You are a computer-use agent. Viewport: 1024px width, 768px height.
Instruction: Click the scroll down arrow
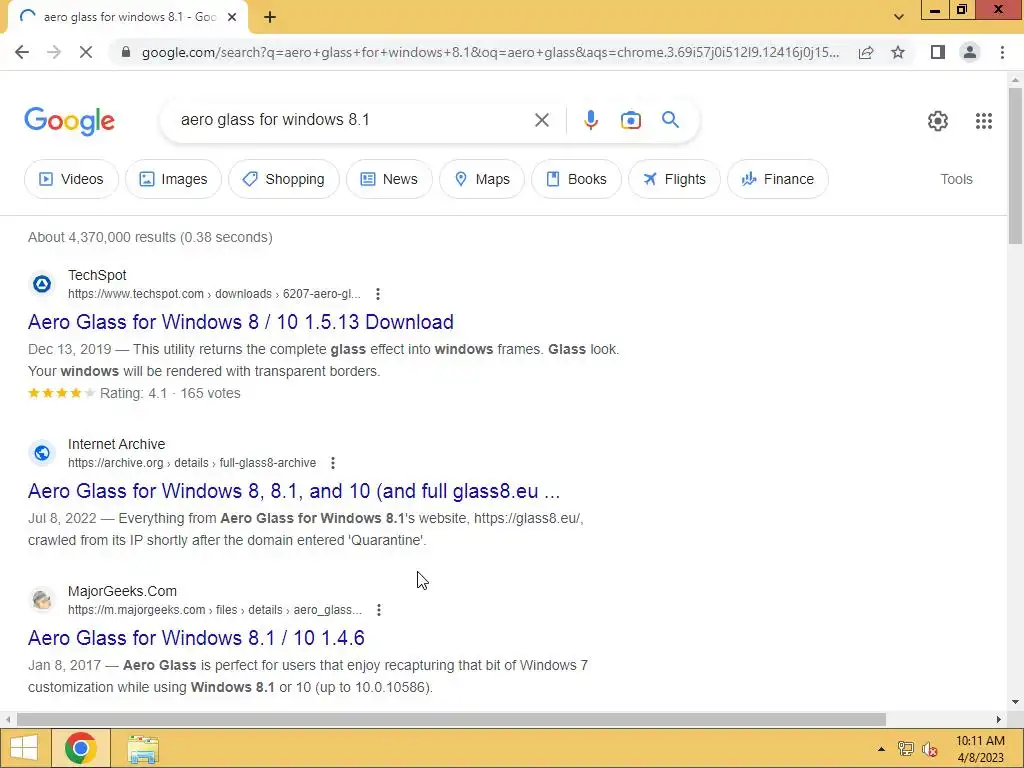click(1015, 702)
